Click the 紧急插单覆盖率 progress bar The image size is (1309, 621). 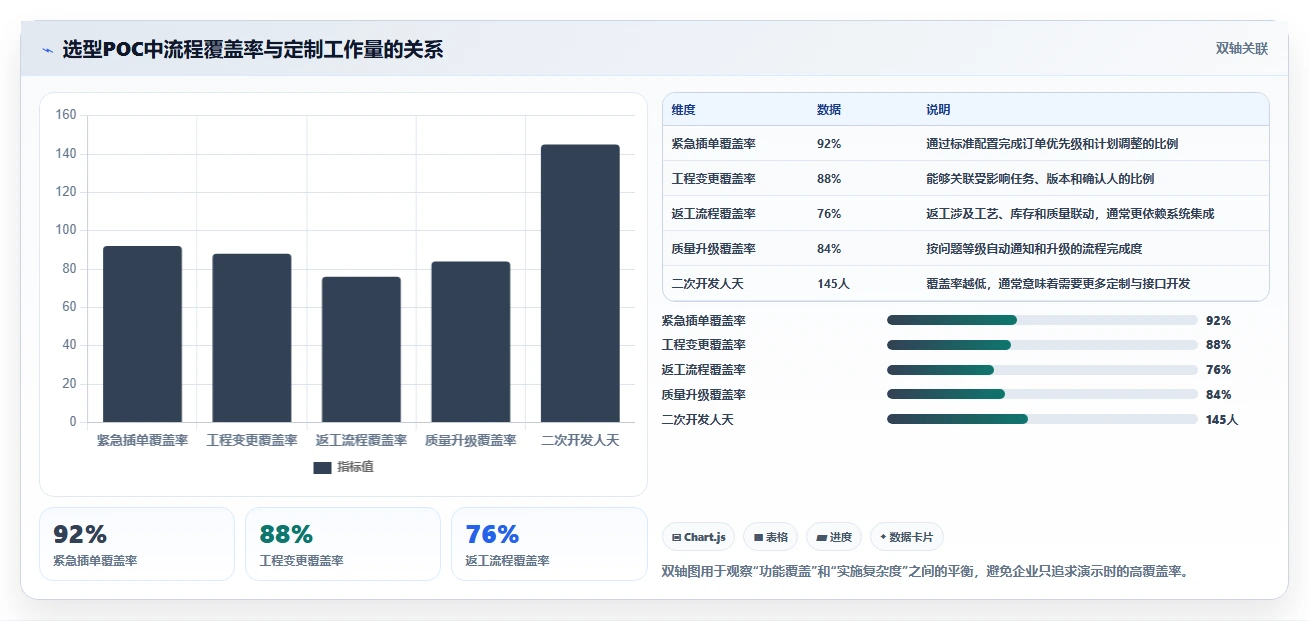(1042, 320)
